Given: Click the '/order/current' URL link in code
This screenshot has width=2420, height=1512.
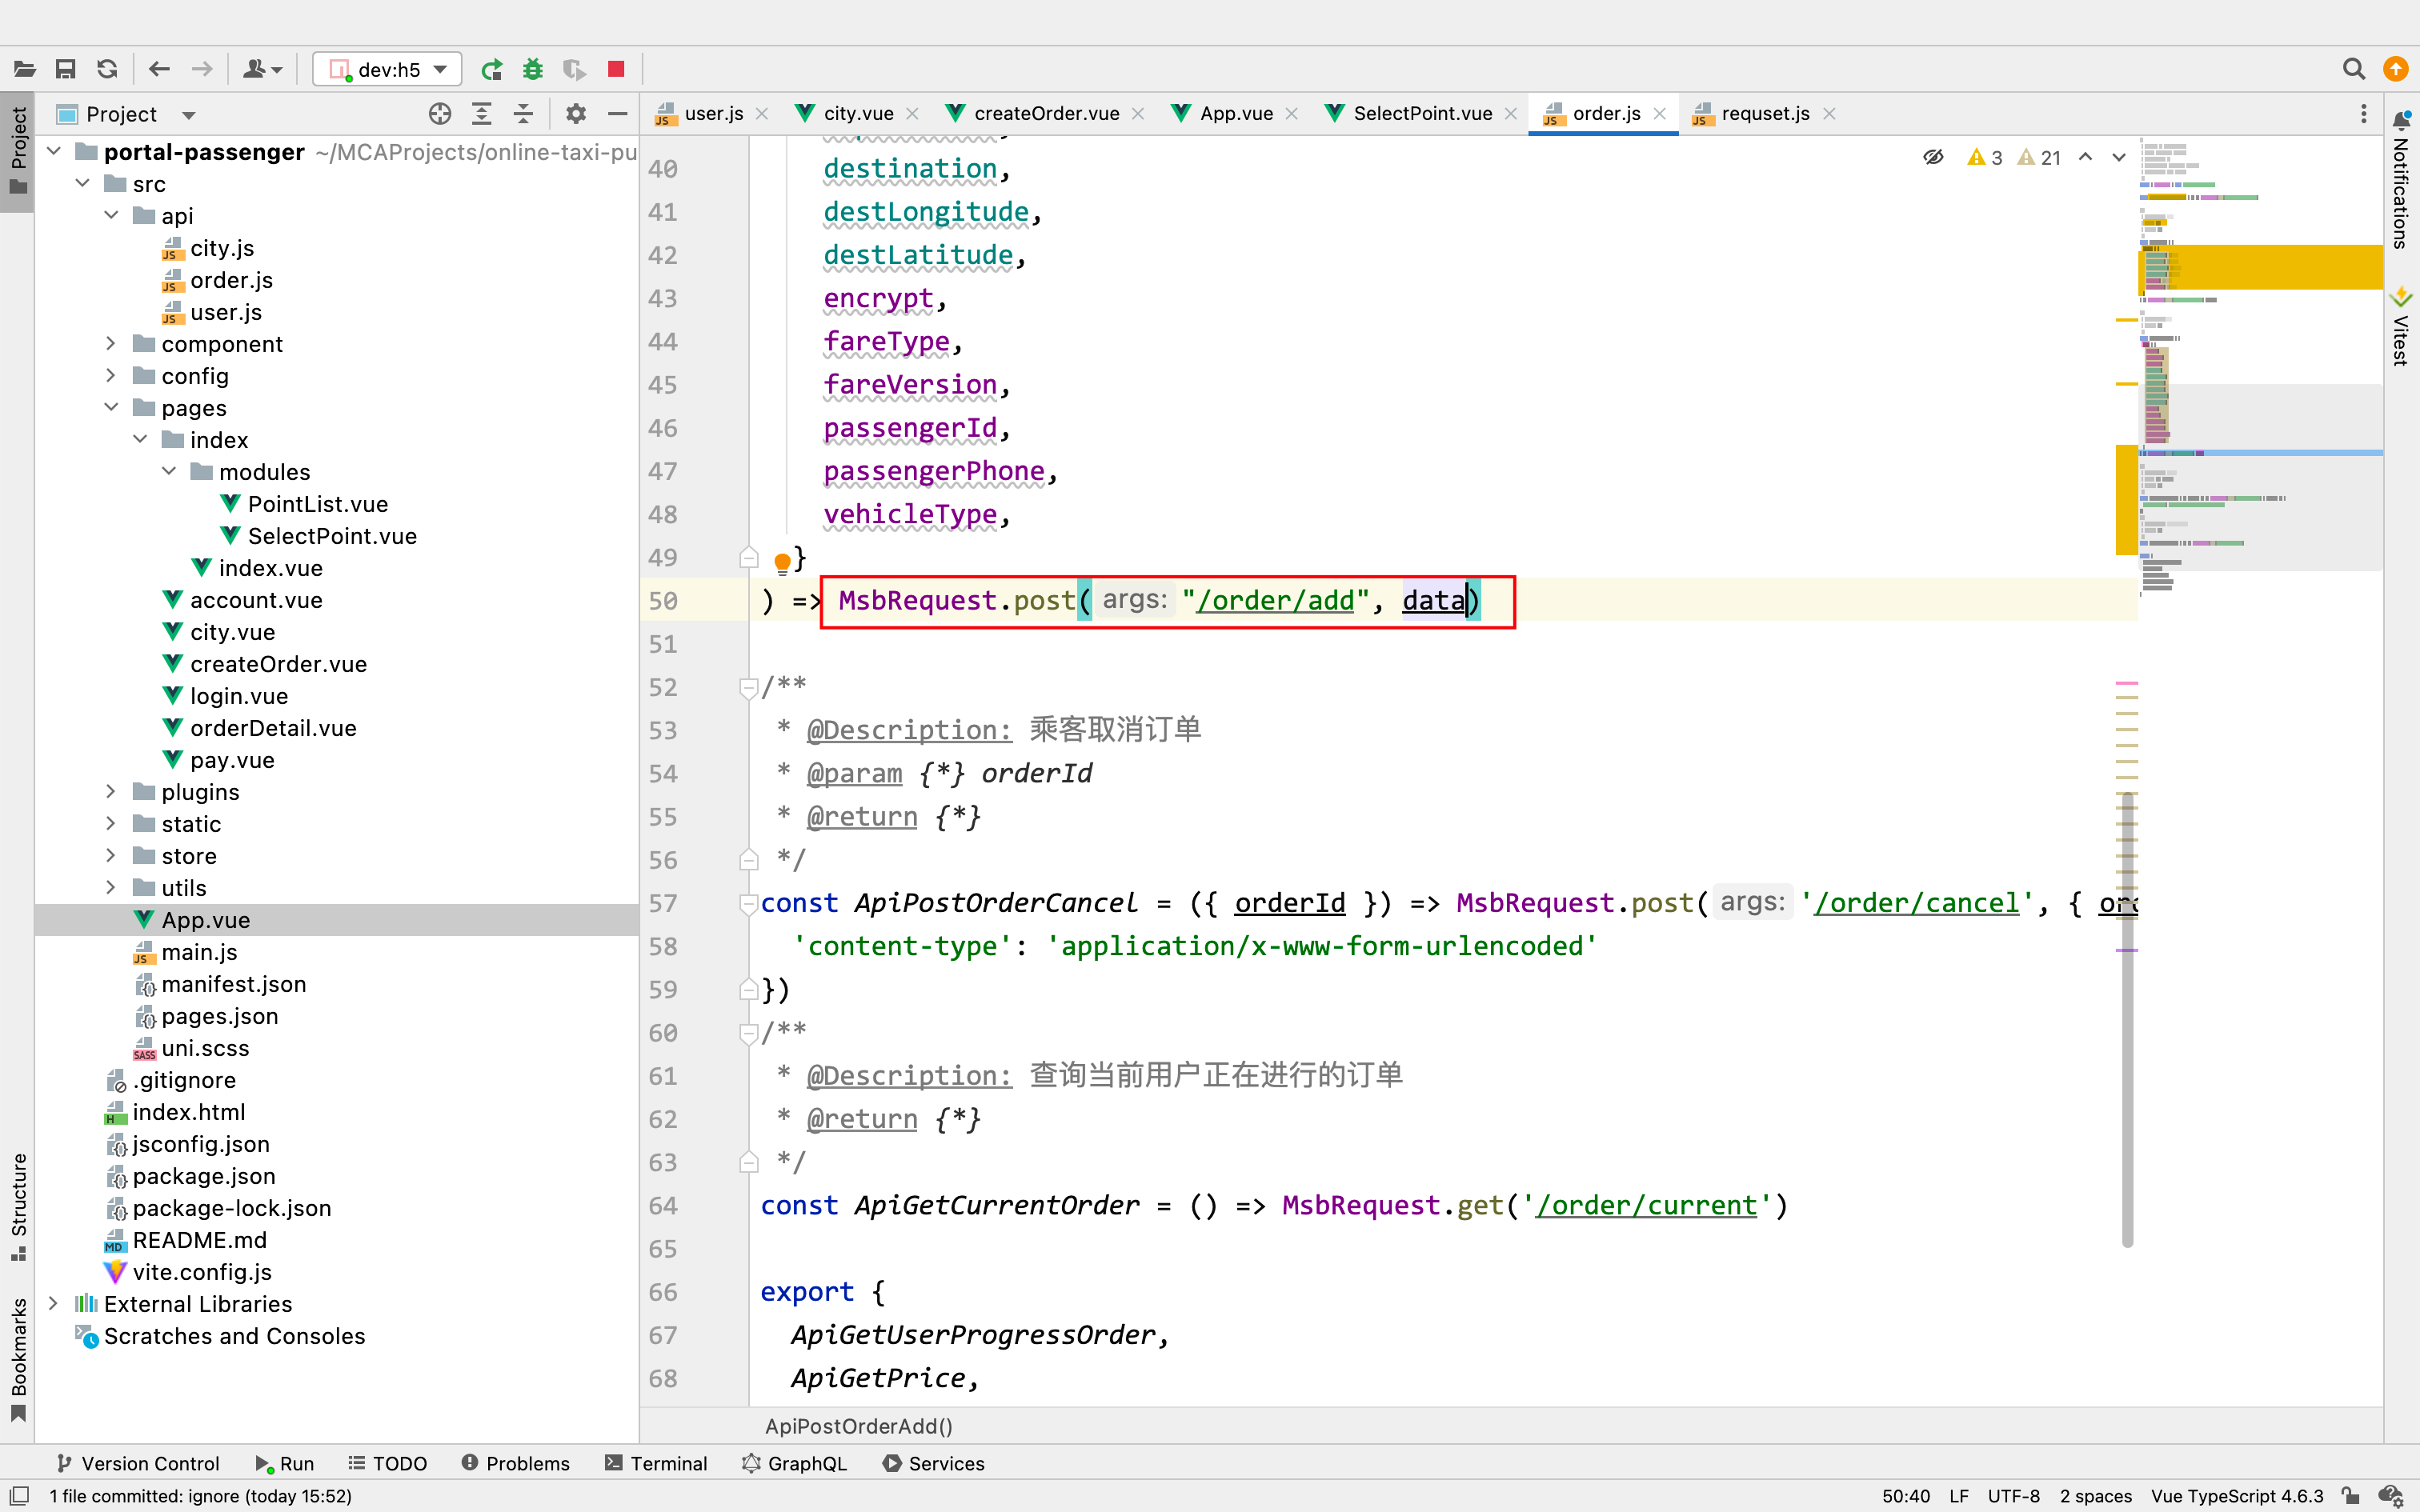Looking at the screenshot, I should pos(1647,1206).
